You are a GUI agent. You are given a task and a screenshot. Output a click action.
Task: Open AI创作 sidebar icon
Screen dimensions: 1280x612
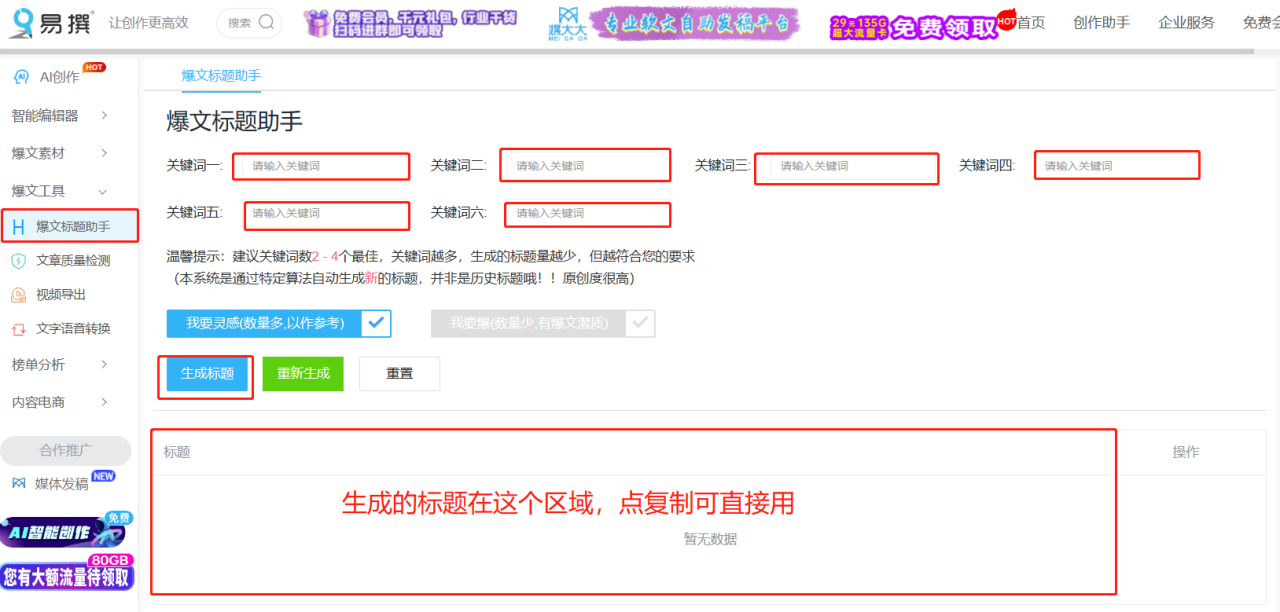pos(21,77)
